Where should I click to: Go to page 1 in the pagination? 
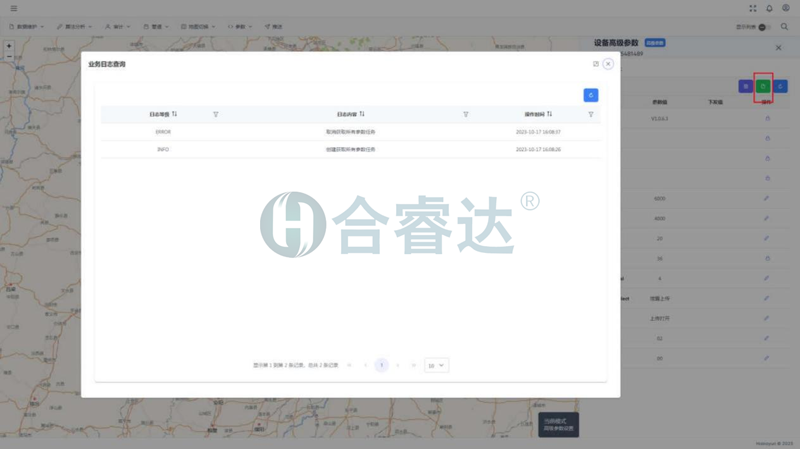[382, 365]
